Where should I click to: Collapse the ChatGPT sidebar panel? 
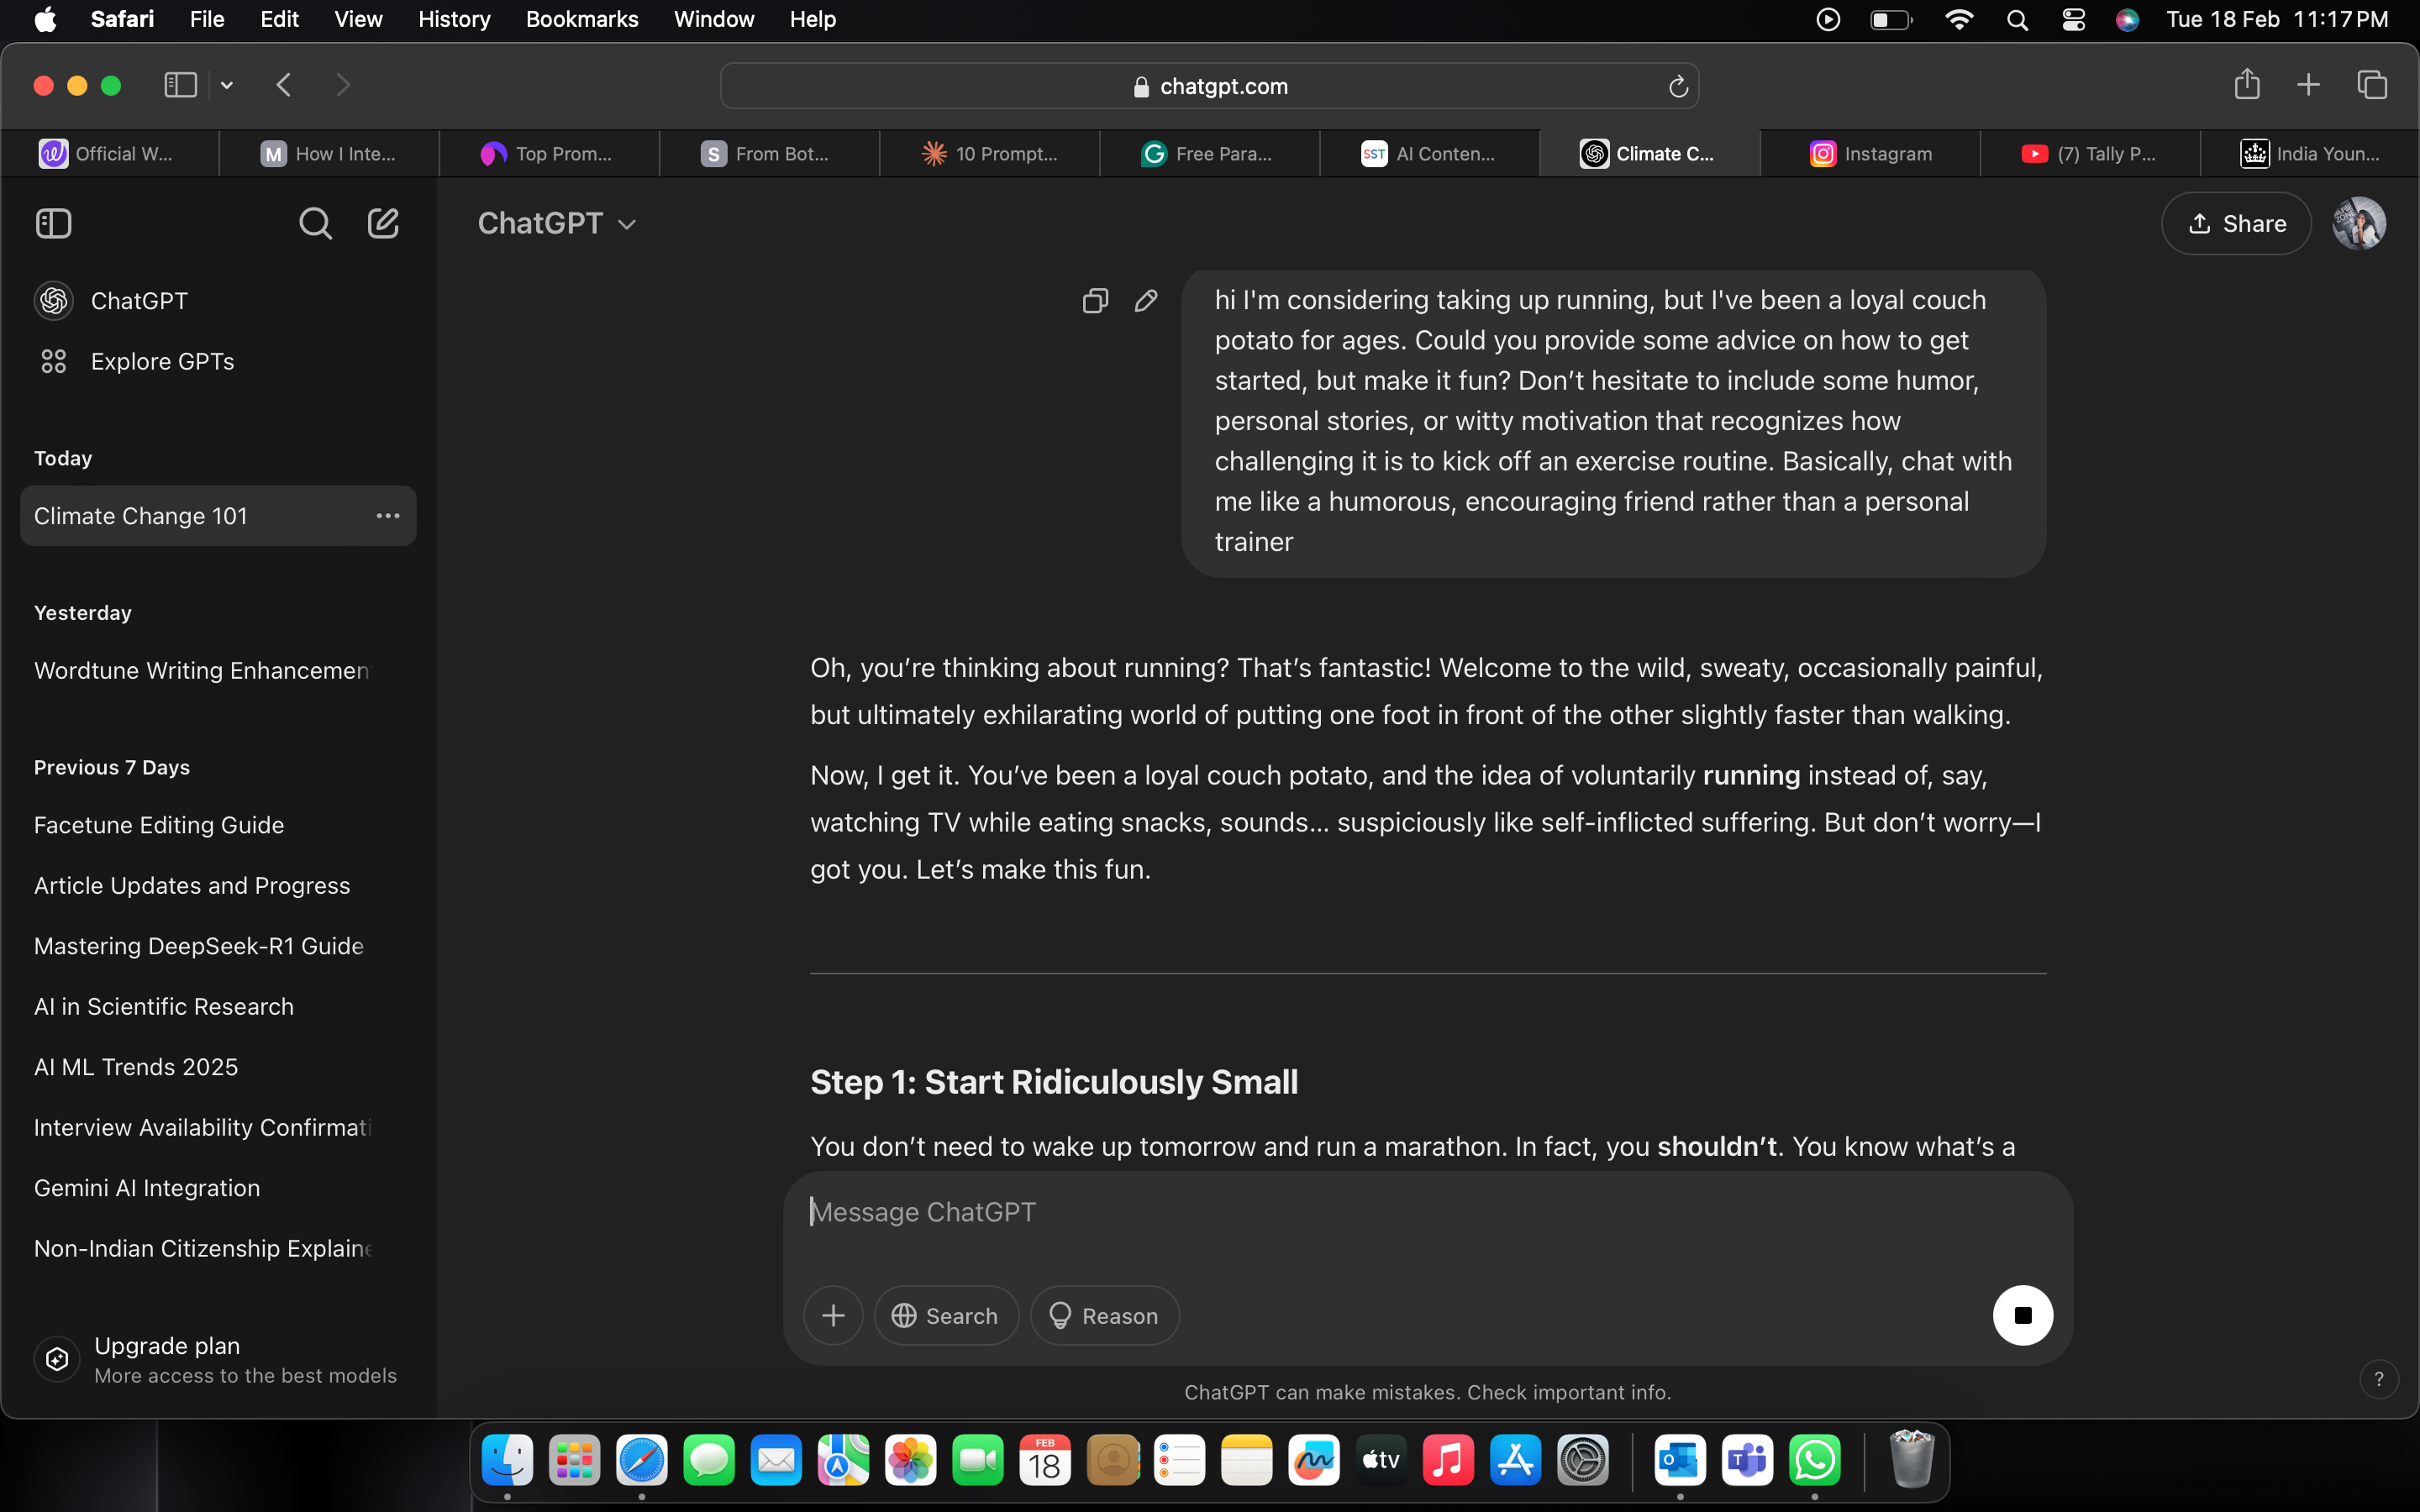click(53, 223)
